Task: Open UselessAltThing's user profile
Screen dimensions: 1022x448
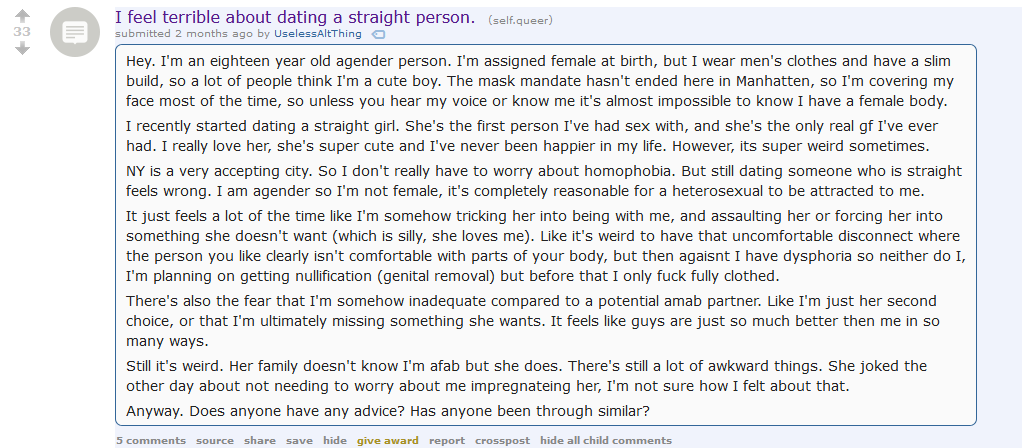Action: 318,34
